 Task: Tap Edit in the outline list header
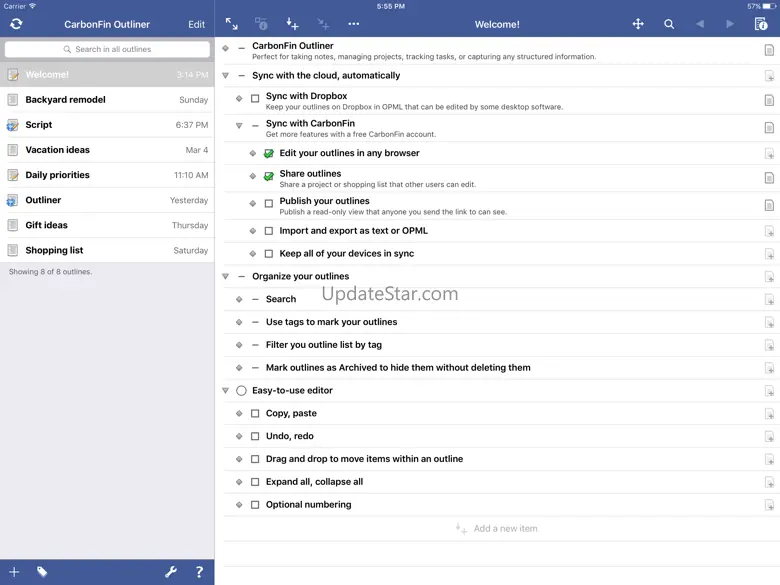[196, 24]
